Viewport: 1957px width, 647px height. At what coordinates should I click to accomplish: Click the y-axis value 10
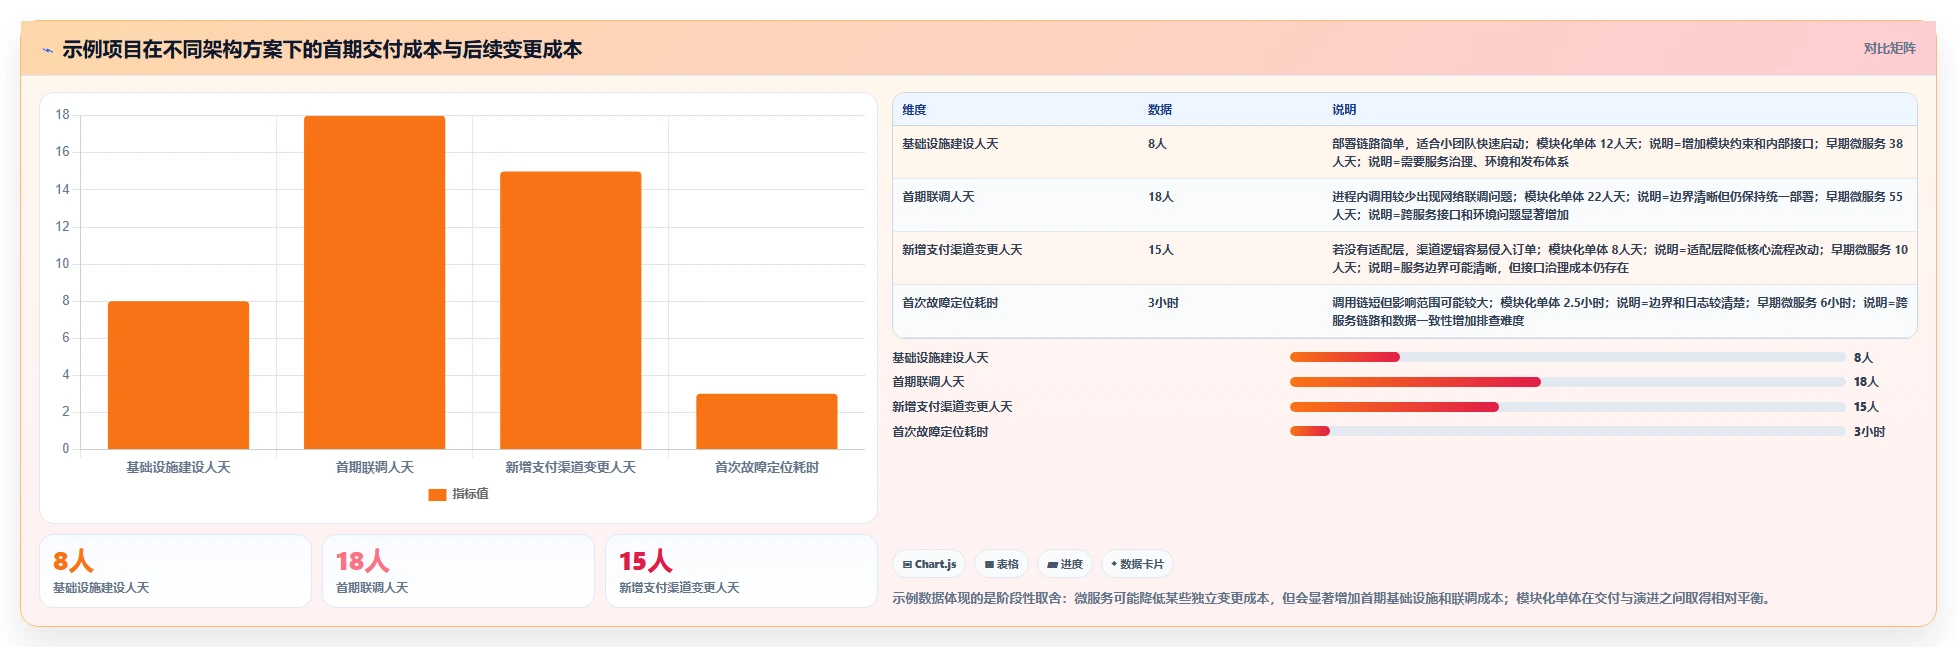[x=62, y=264]
